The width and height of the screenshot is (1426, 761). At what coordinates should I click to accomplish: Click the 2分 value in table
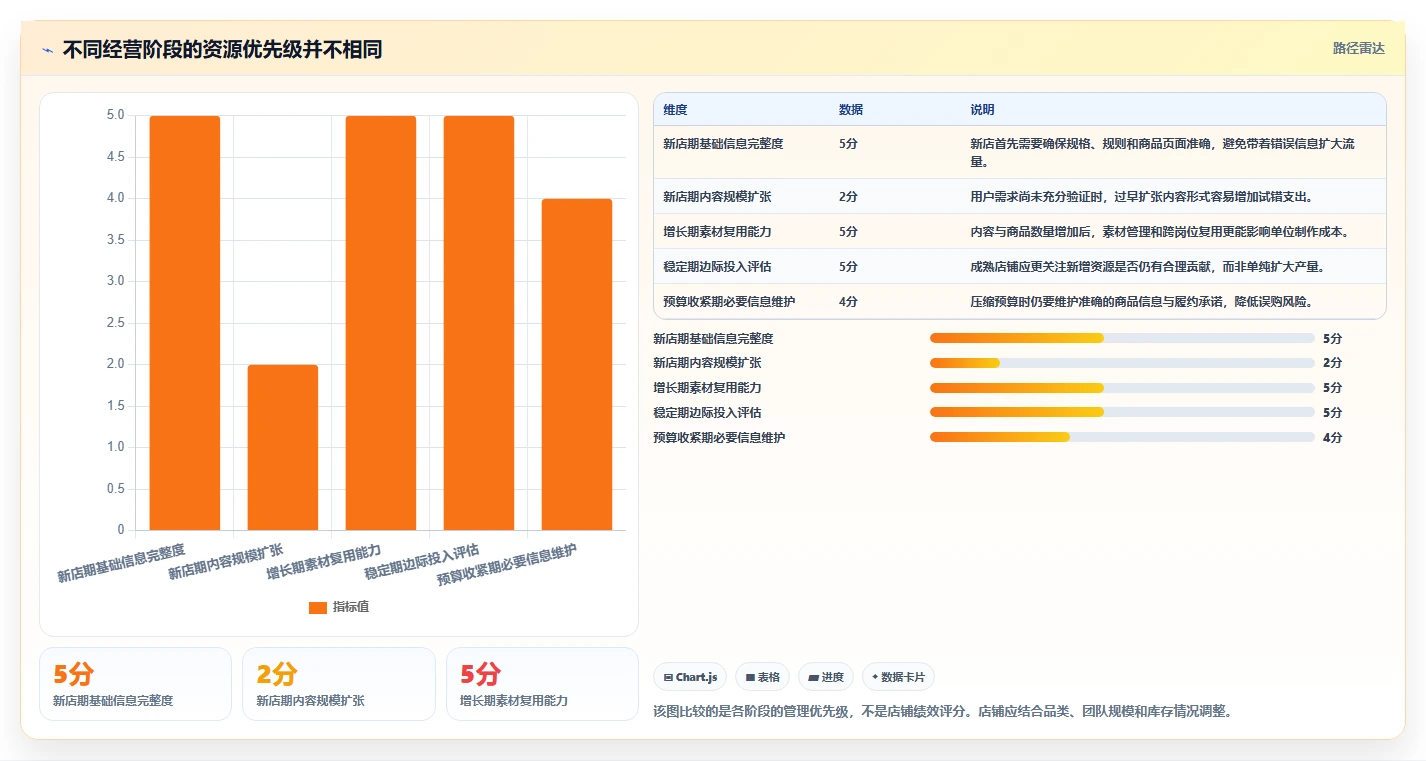point(848,197)
